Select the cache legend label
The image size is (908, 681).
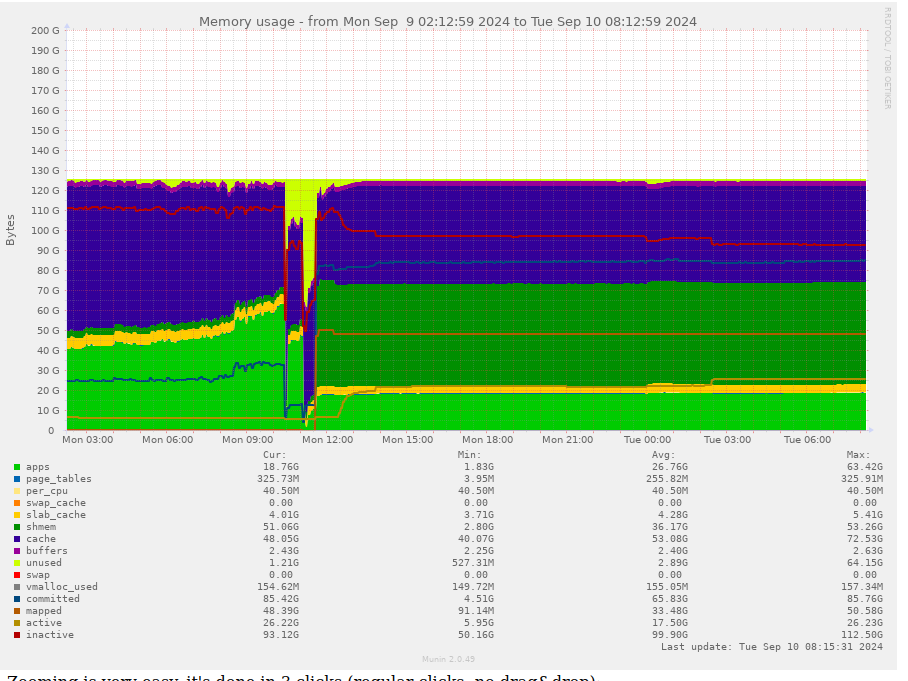(41, 539)
